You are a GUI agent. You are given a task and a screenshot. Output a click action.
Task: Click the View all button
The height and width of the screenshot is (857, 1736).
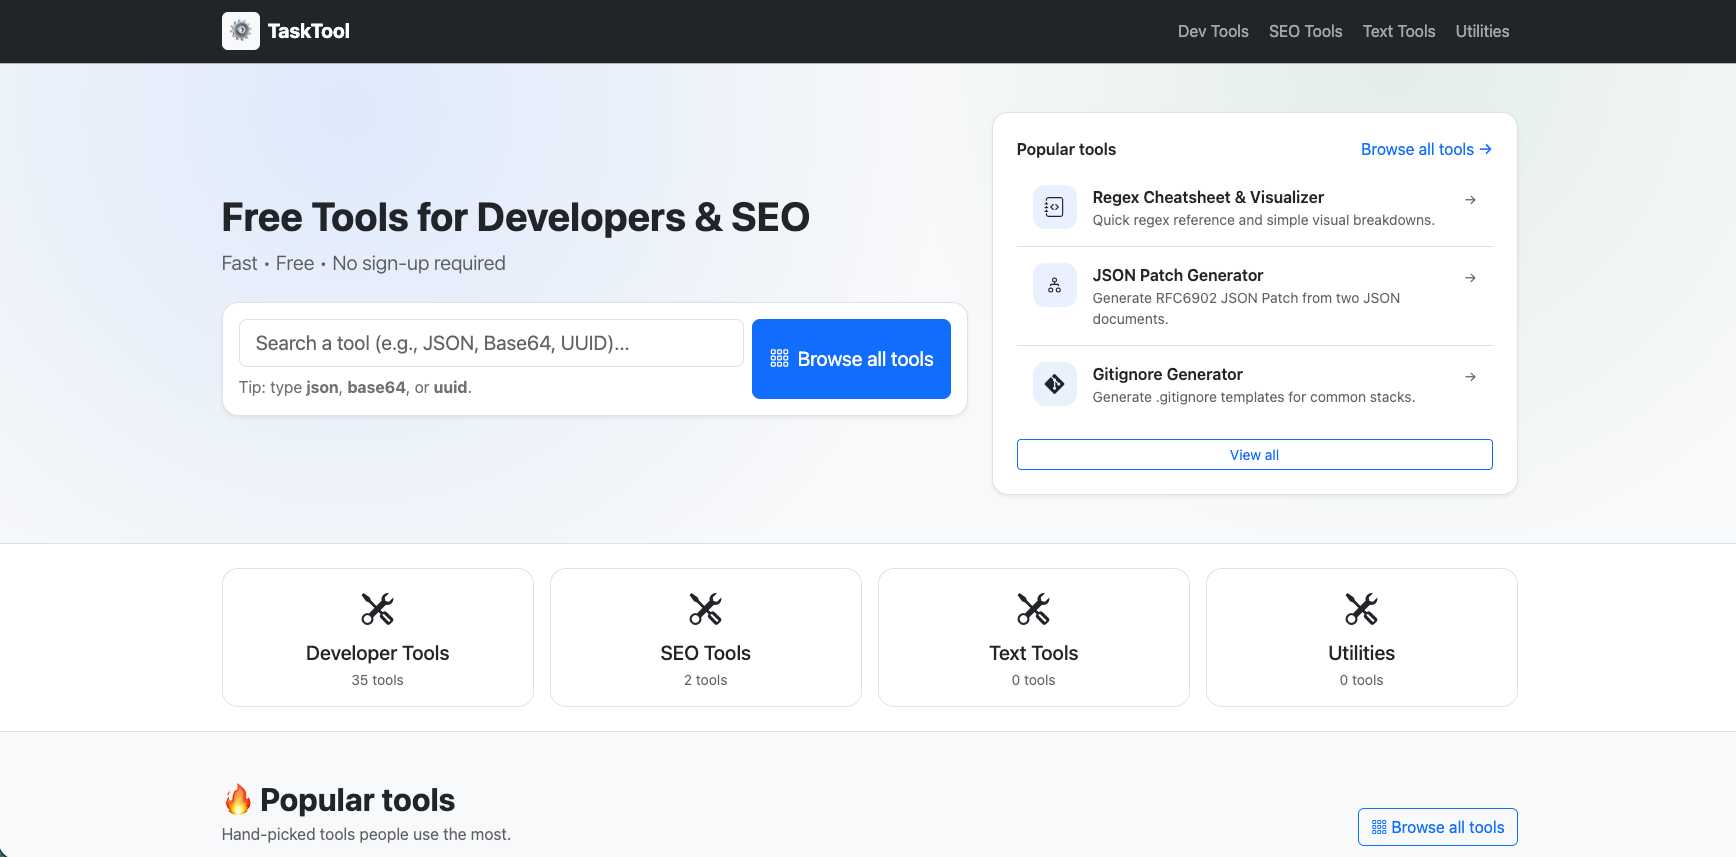1254,455
